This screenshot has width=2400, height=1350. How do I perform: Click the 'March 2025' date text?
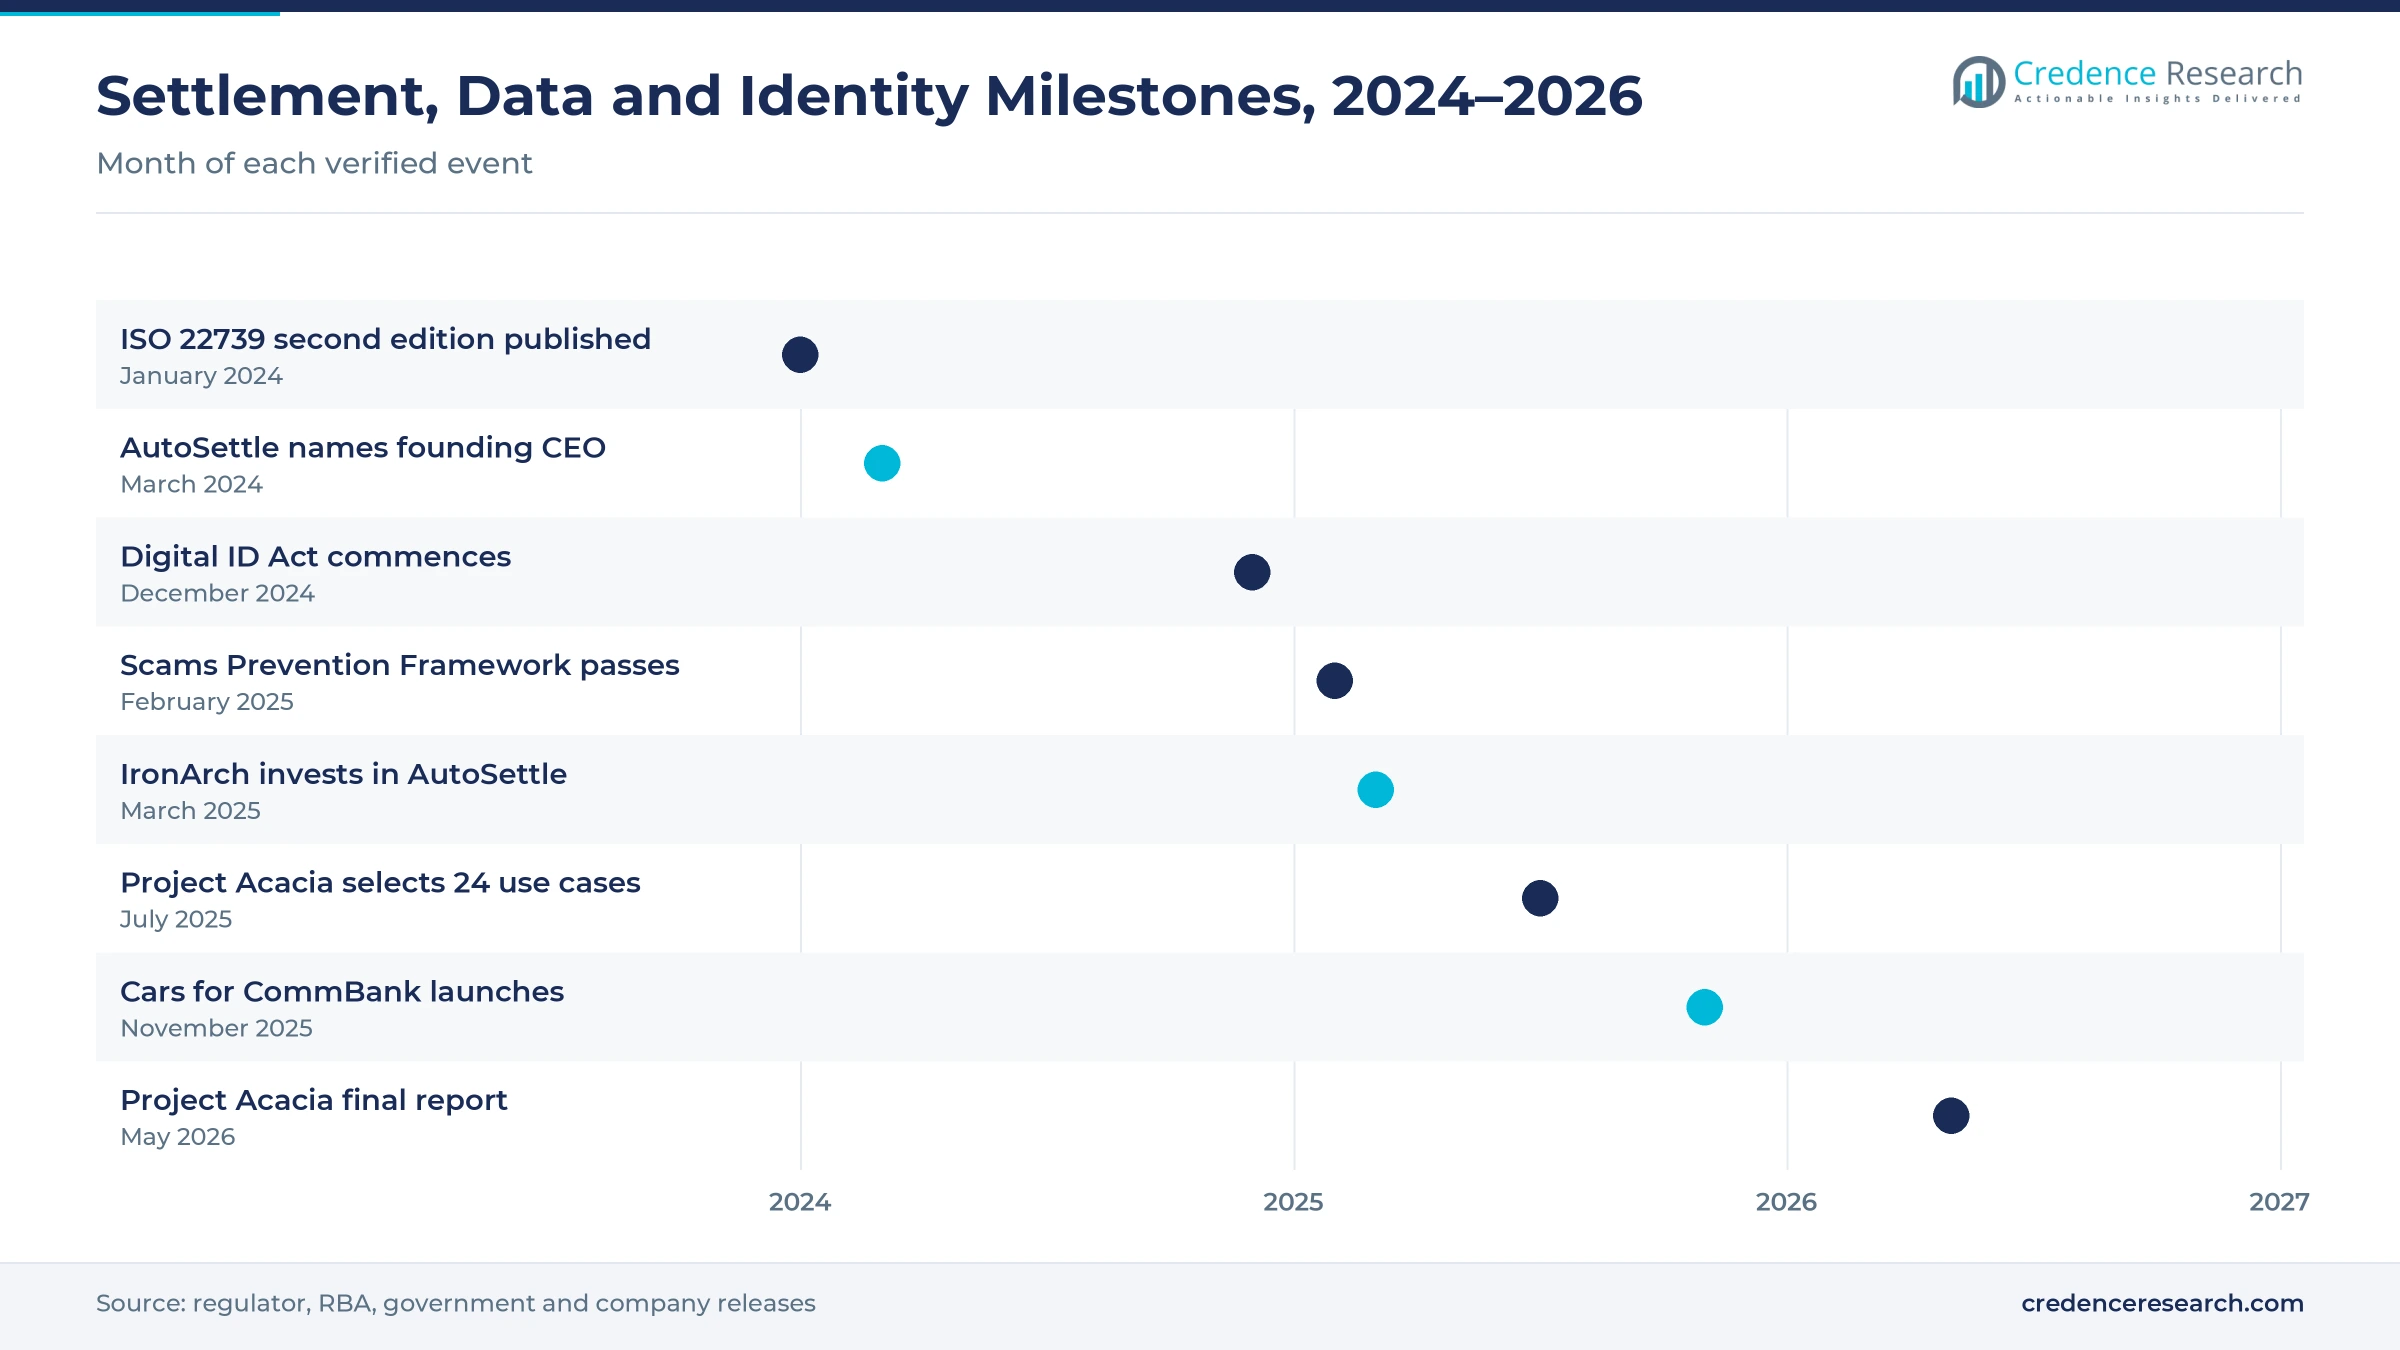pyautogui.click(x=190, y=811)
